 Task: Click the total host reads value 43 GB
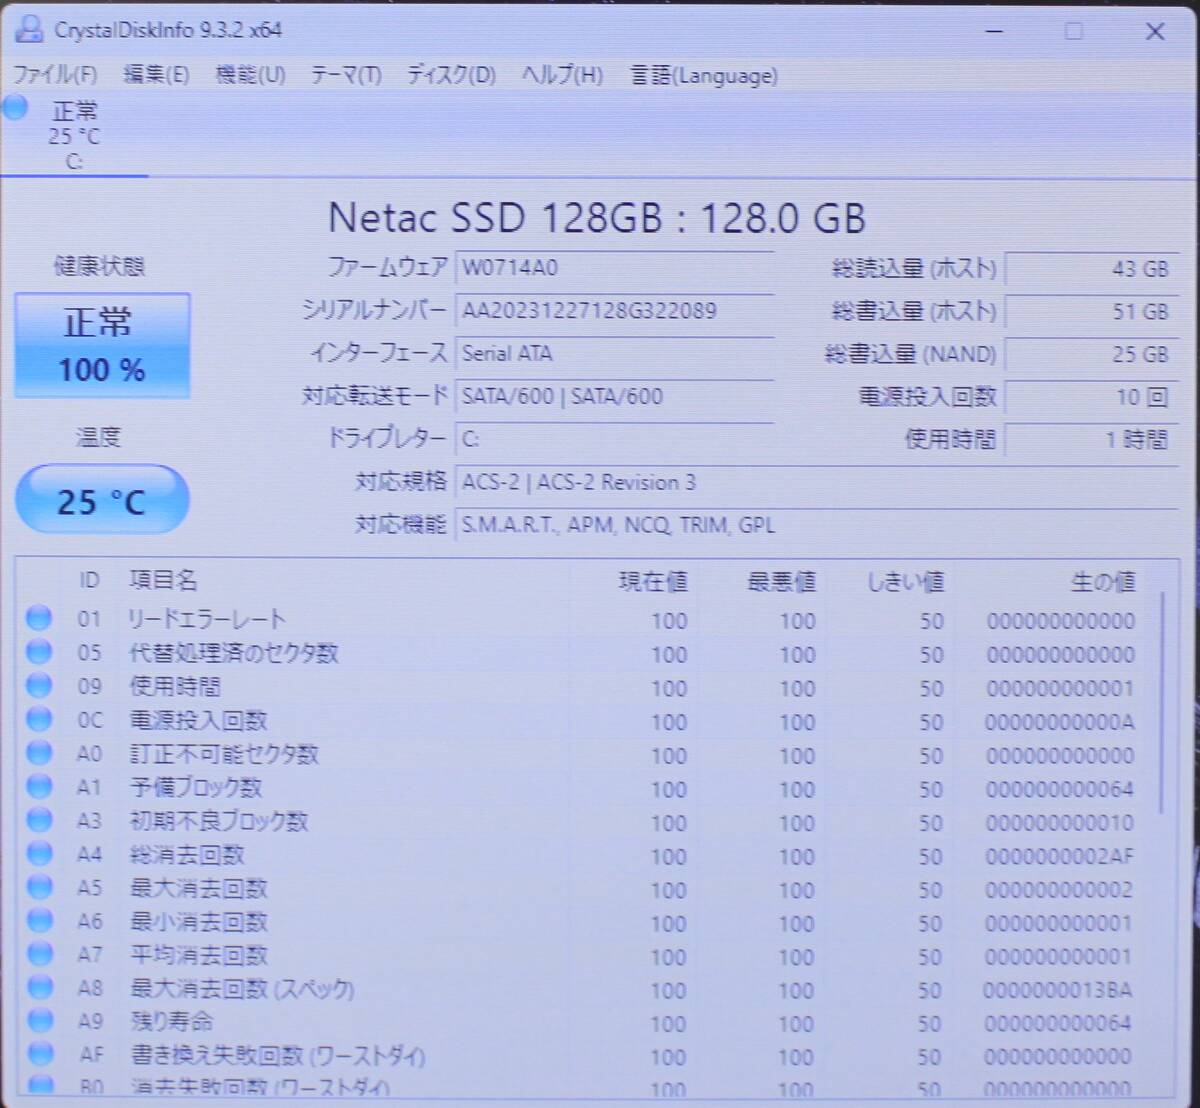(1091, 269)
